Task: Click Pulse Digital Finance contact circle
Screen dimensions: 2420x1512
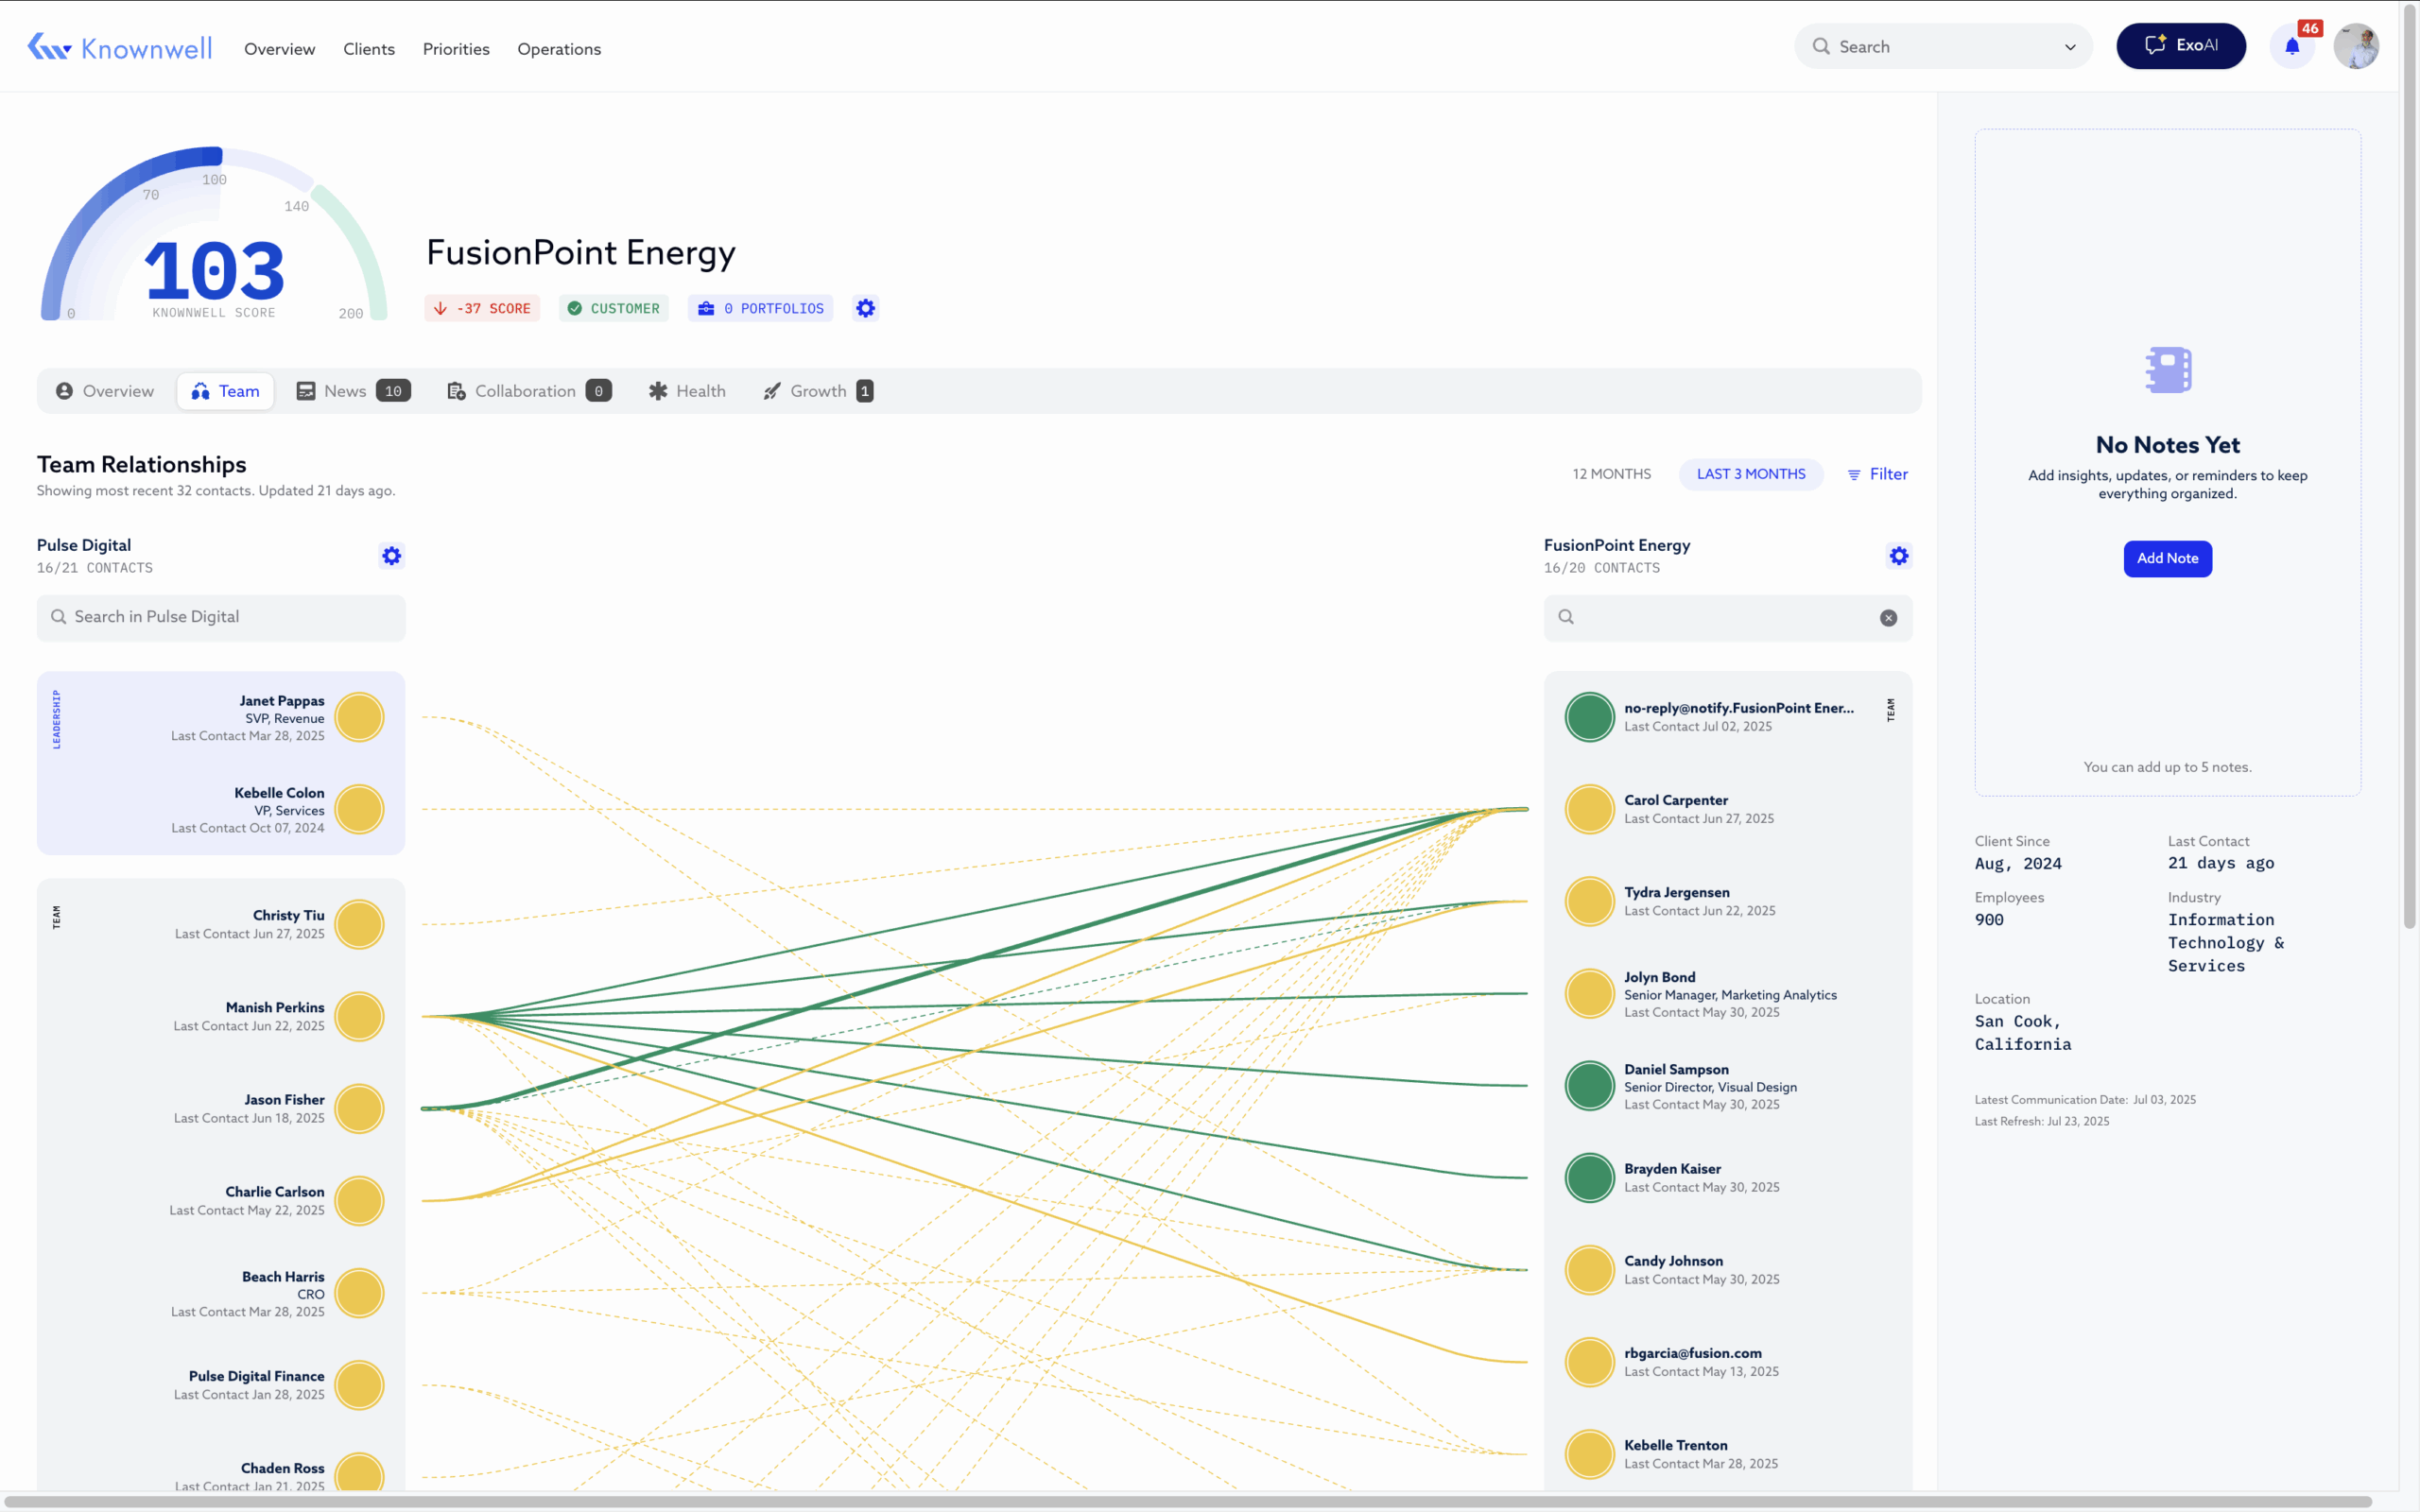Action: (360, 1385)
